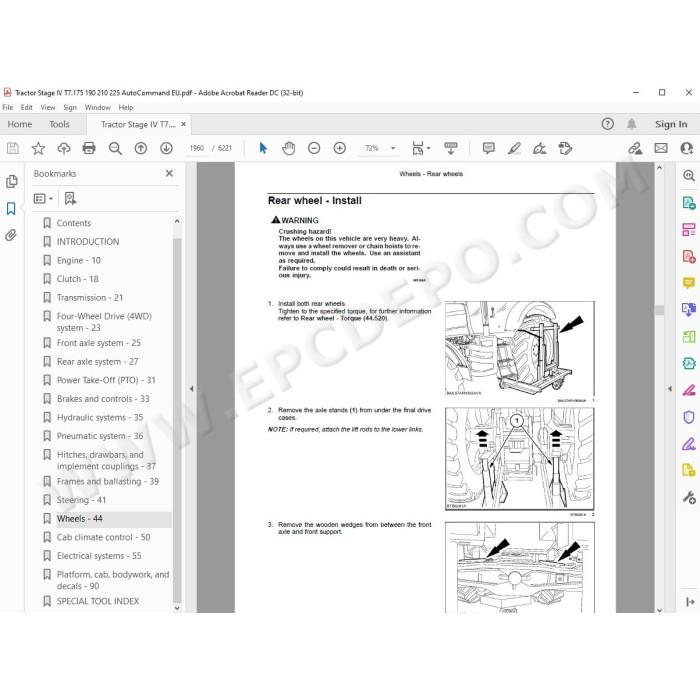Open the Attachments paperclip panel
Viewport: 700px width, 700px height.
click(11, 235)
